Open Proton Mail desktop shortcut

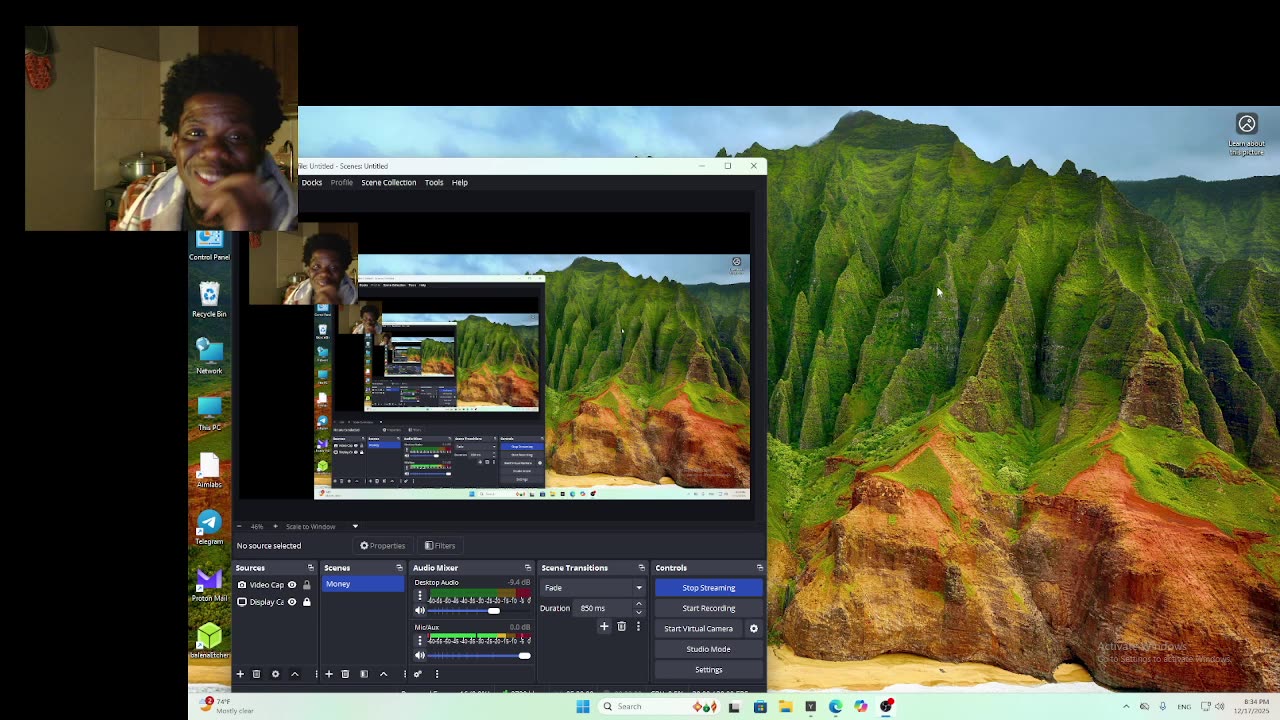(209, 585)
